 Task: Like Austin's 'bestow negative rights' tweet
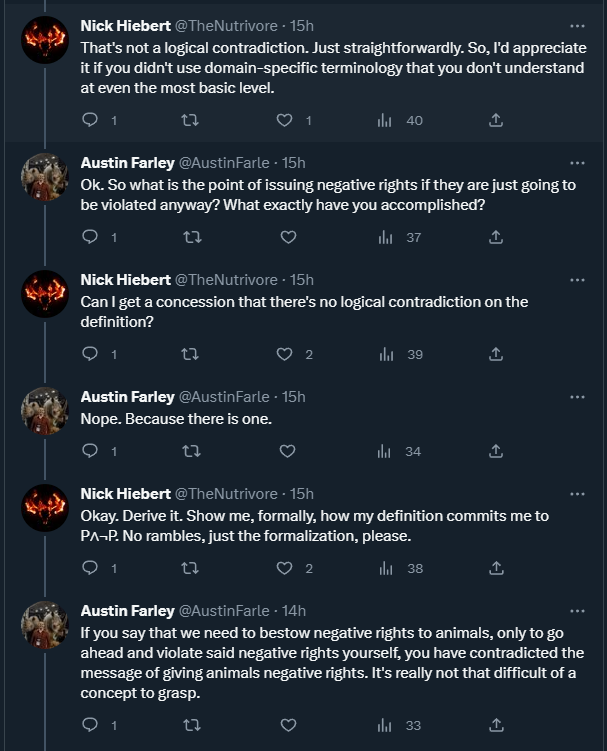(287, 725)
